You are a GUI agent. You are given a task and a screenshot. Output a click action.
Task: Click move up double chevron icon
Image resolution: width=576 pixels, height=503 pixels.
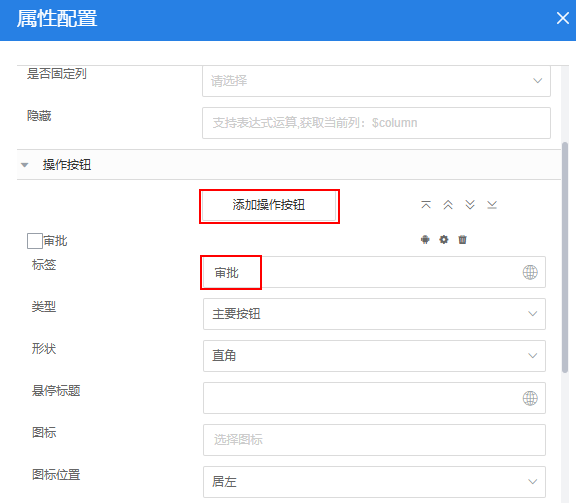coord(448,205)
